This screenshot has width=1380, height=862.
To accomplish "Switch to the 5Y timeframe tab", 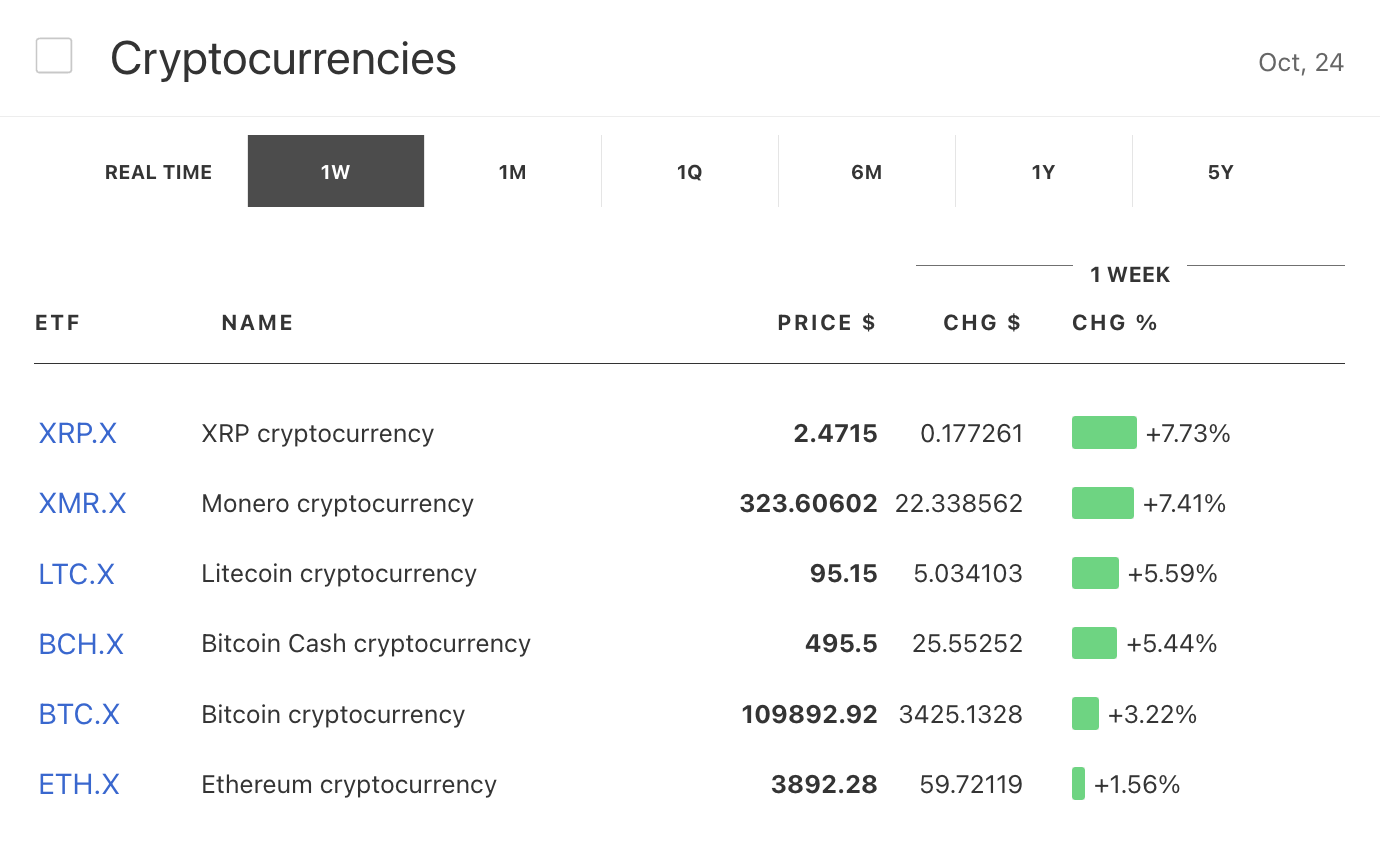I will [1220, 172].
